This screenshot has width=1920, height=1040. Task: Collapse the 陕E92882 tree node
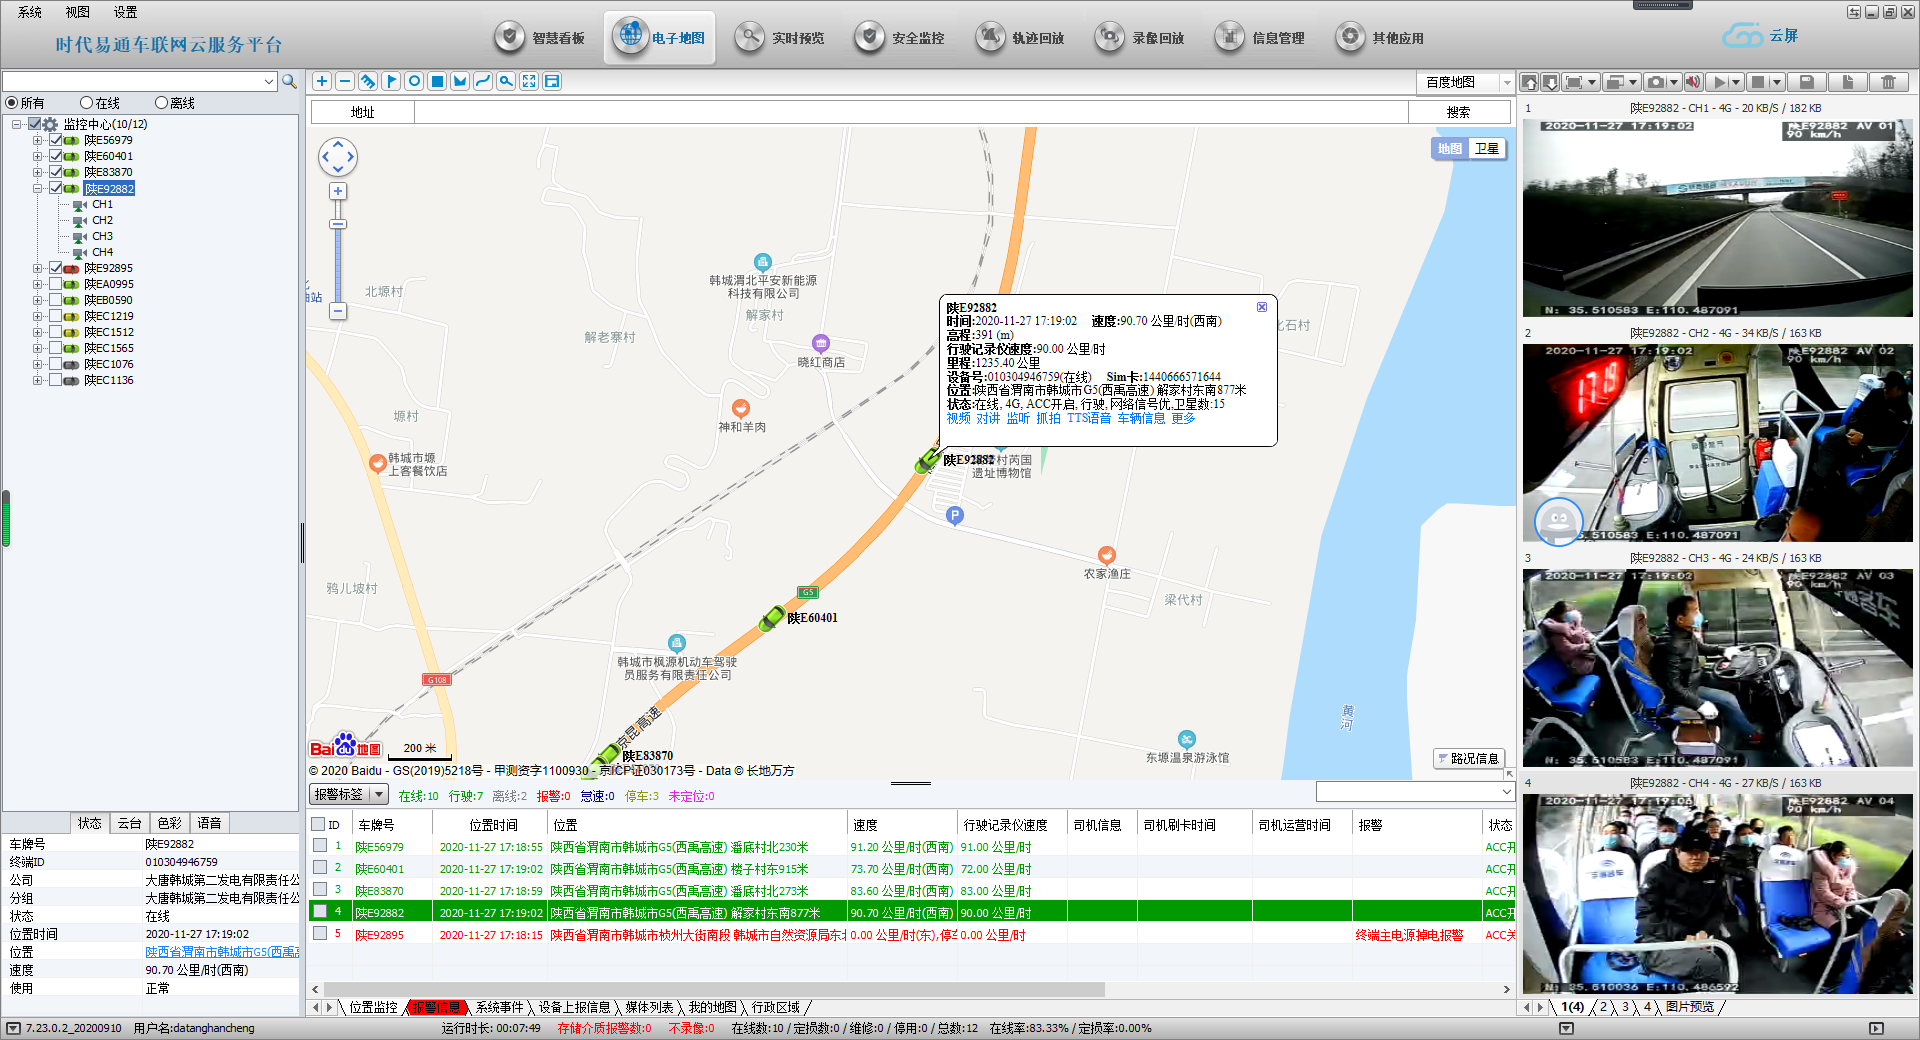(38, 188)
